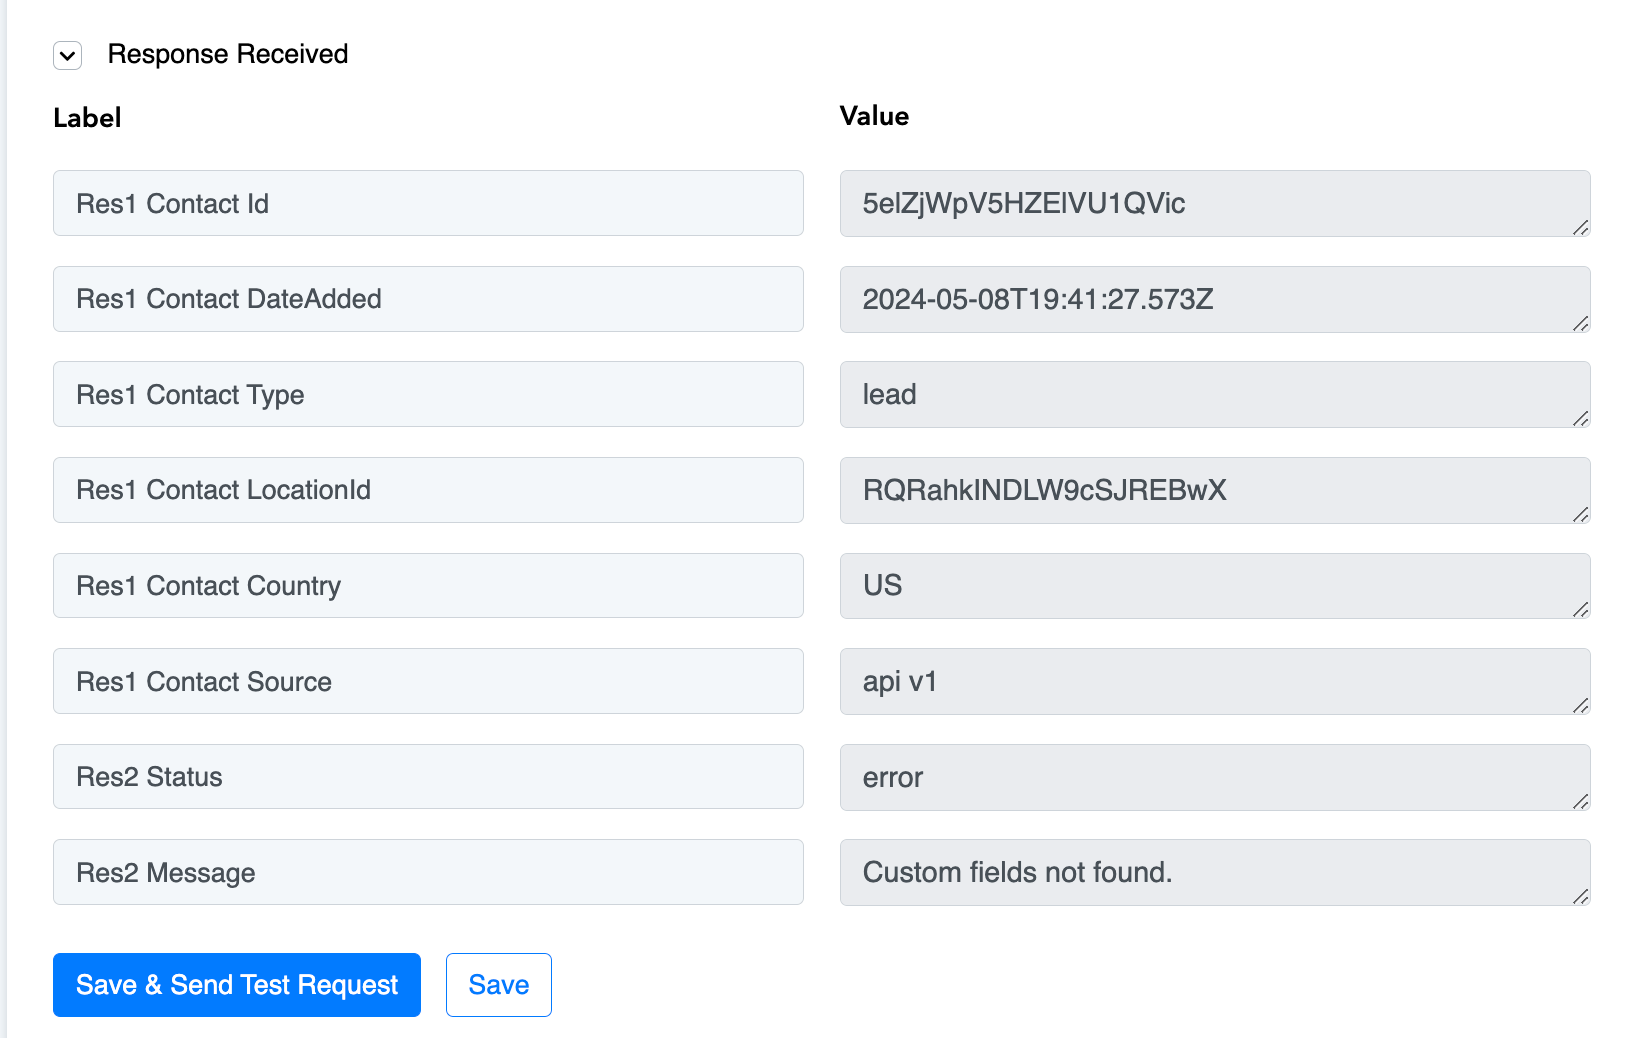Select the Res1 Contact Id label field
The height and width of the screenshot is (1038, 1626).
(428, 203)
